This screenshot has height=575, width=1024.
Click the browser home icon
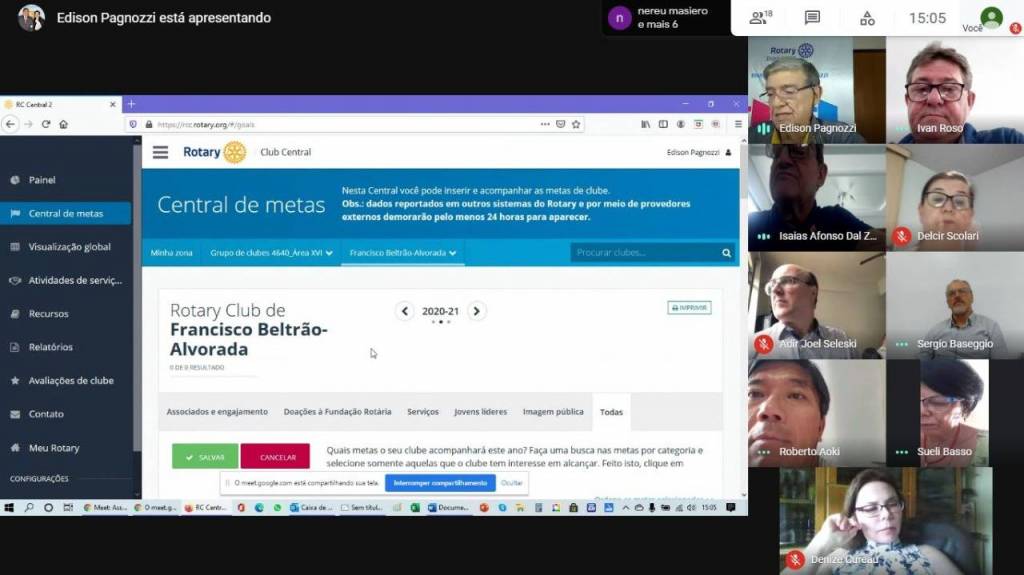pyautogui.click(x=63, y=124)
